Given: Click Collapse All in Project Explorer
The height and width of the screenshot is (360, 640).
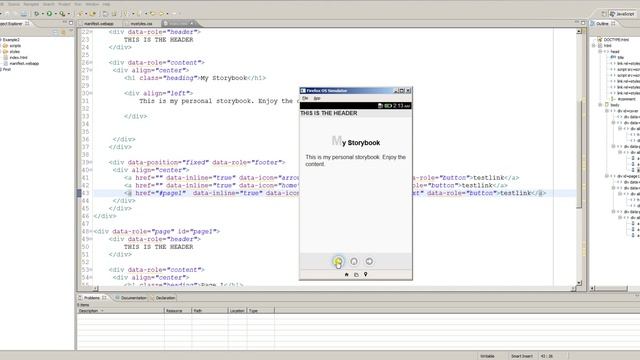Looking at the screenshot, I should pos(55,32).
